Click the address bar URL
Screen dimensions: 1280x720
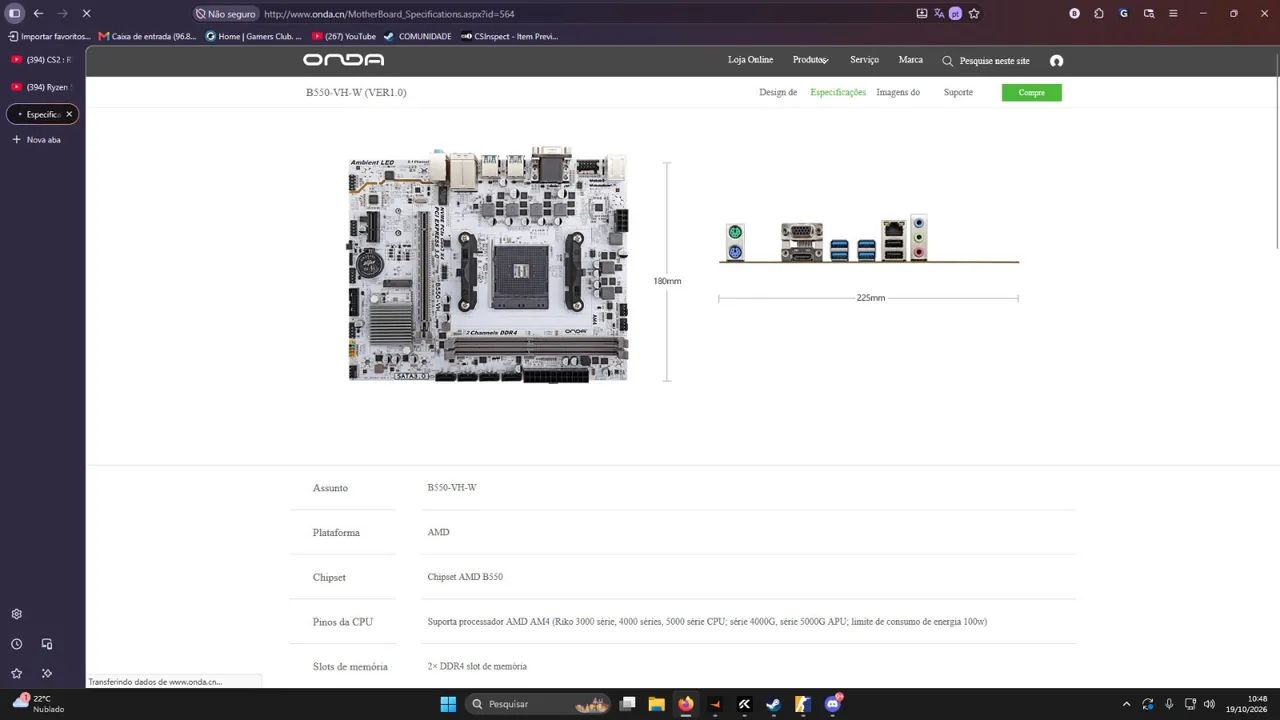pos(389,14)
